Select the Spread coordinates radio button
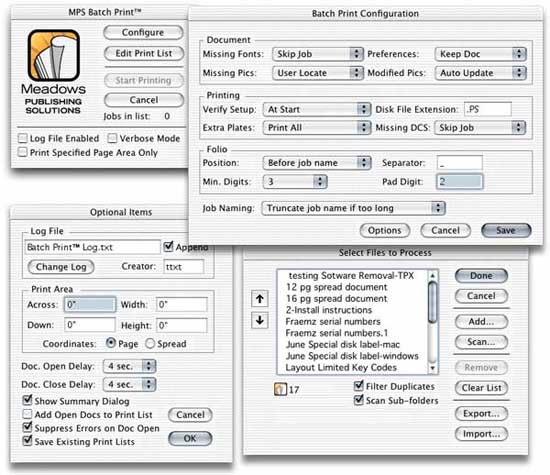This screenshot has width=550, height=475. (150, 343)
